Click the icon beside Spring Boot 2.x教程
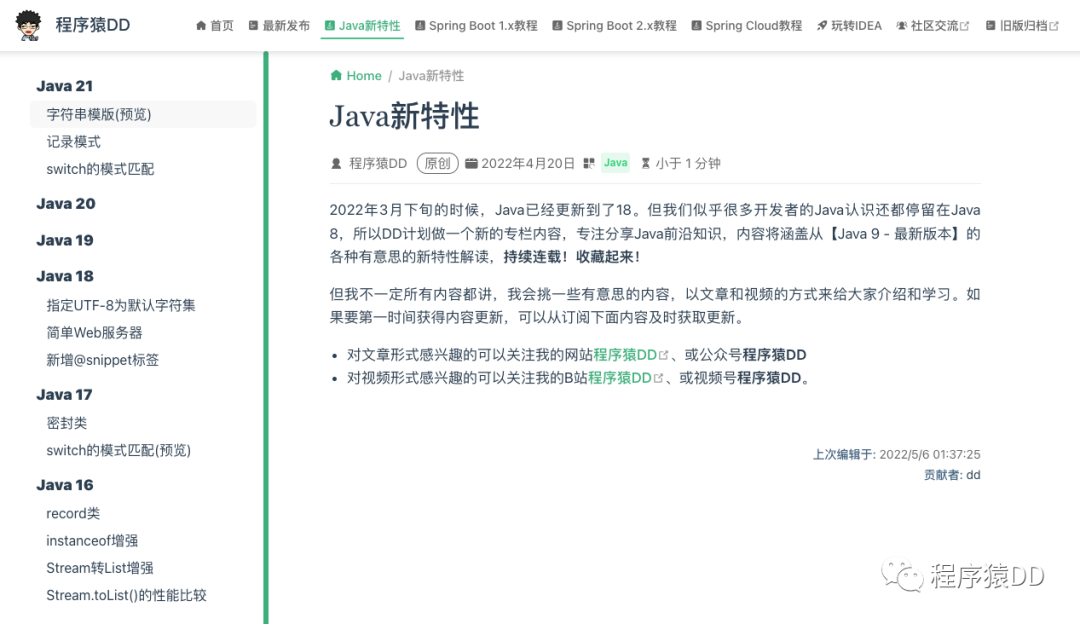The height and width of the screenshot is (624, 1080). (x=557, y=25)
